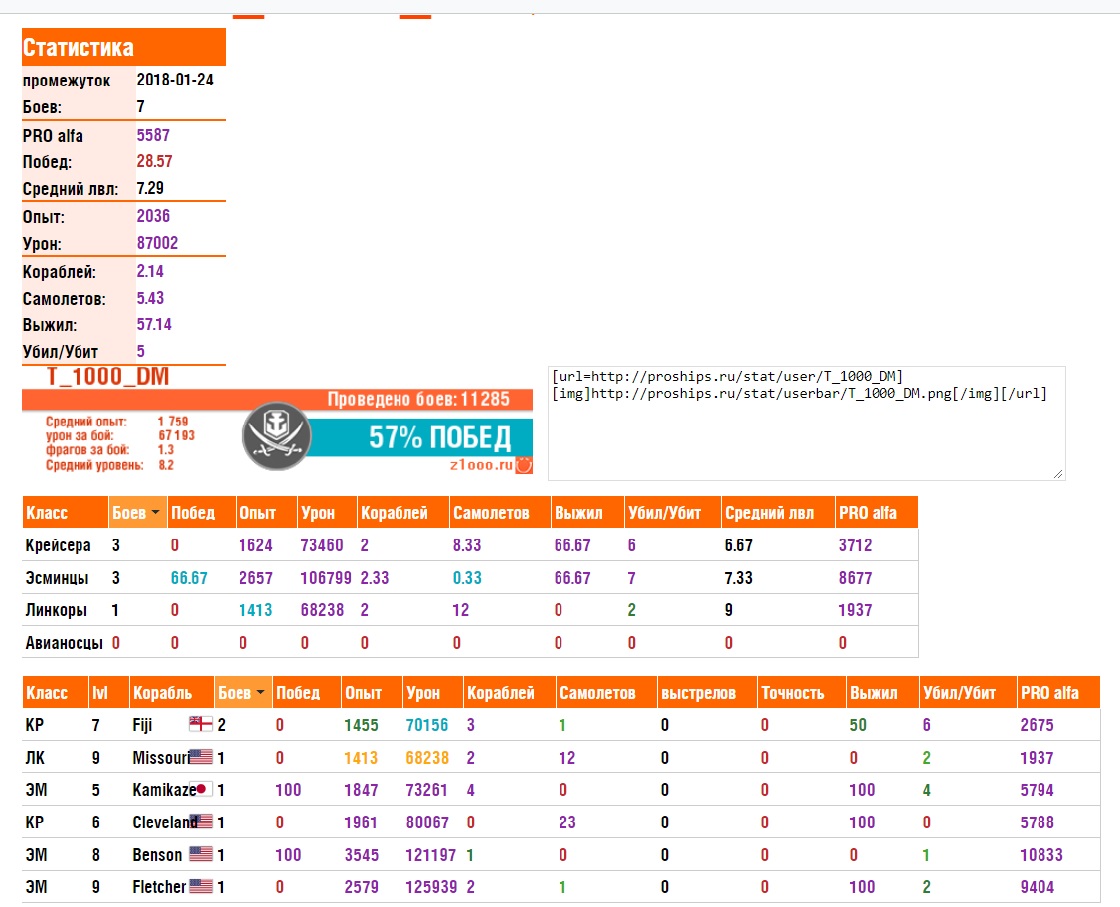Click the Урон value 87002
This screenshot has width=1120, height=907.
click(x=157, y=243)
